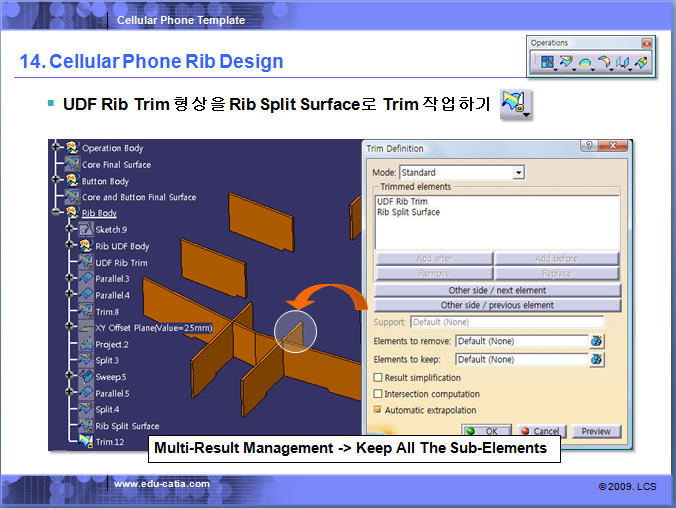Screen dimensions: 676x508
Task: Click the Join icon in Operations toolbar
Action: click(547, 63)
